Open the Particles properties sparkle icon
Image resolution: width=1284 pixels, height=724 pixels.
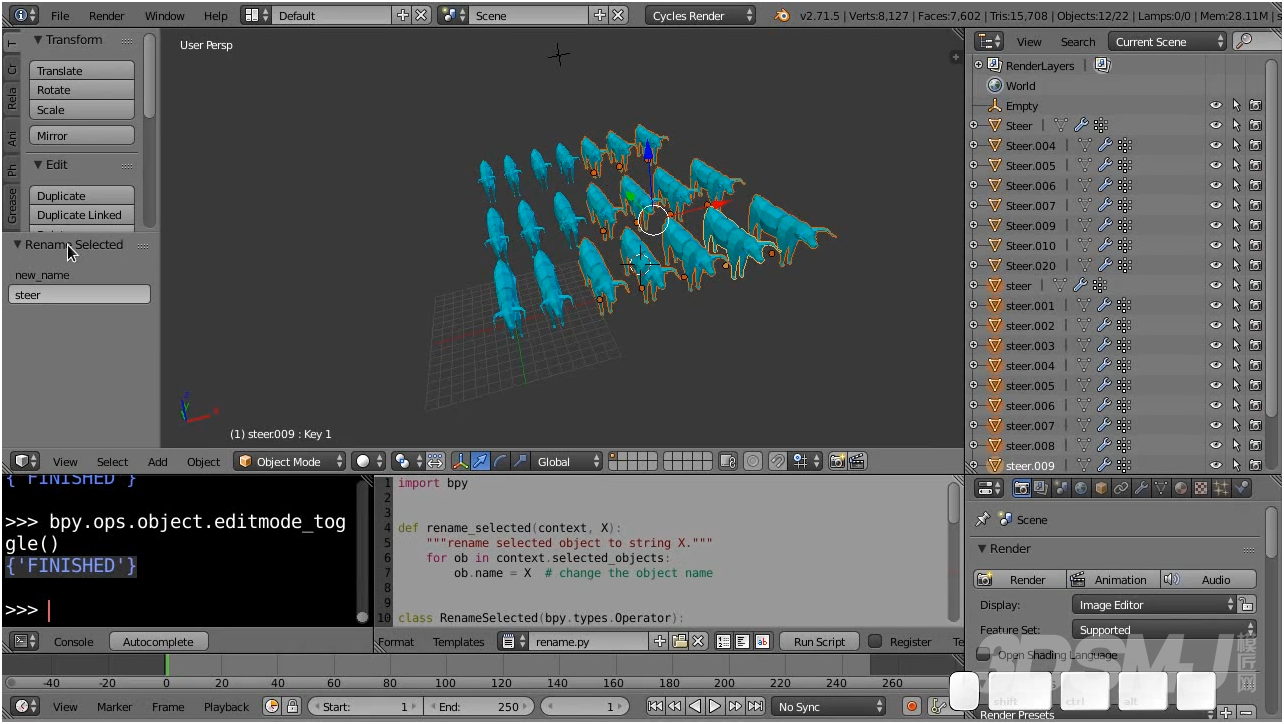click(1221, 488)
